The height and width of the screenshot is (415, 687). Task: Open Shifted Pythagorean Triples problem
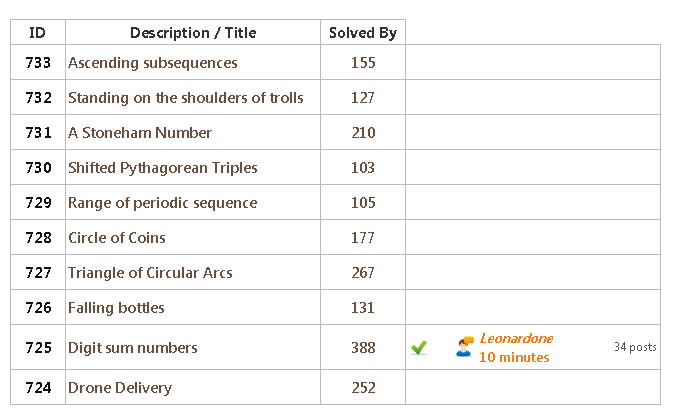point(163,168)
